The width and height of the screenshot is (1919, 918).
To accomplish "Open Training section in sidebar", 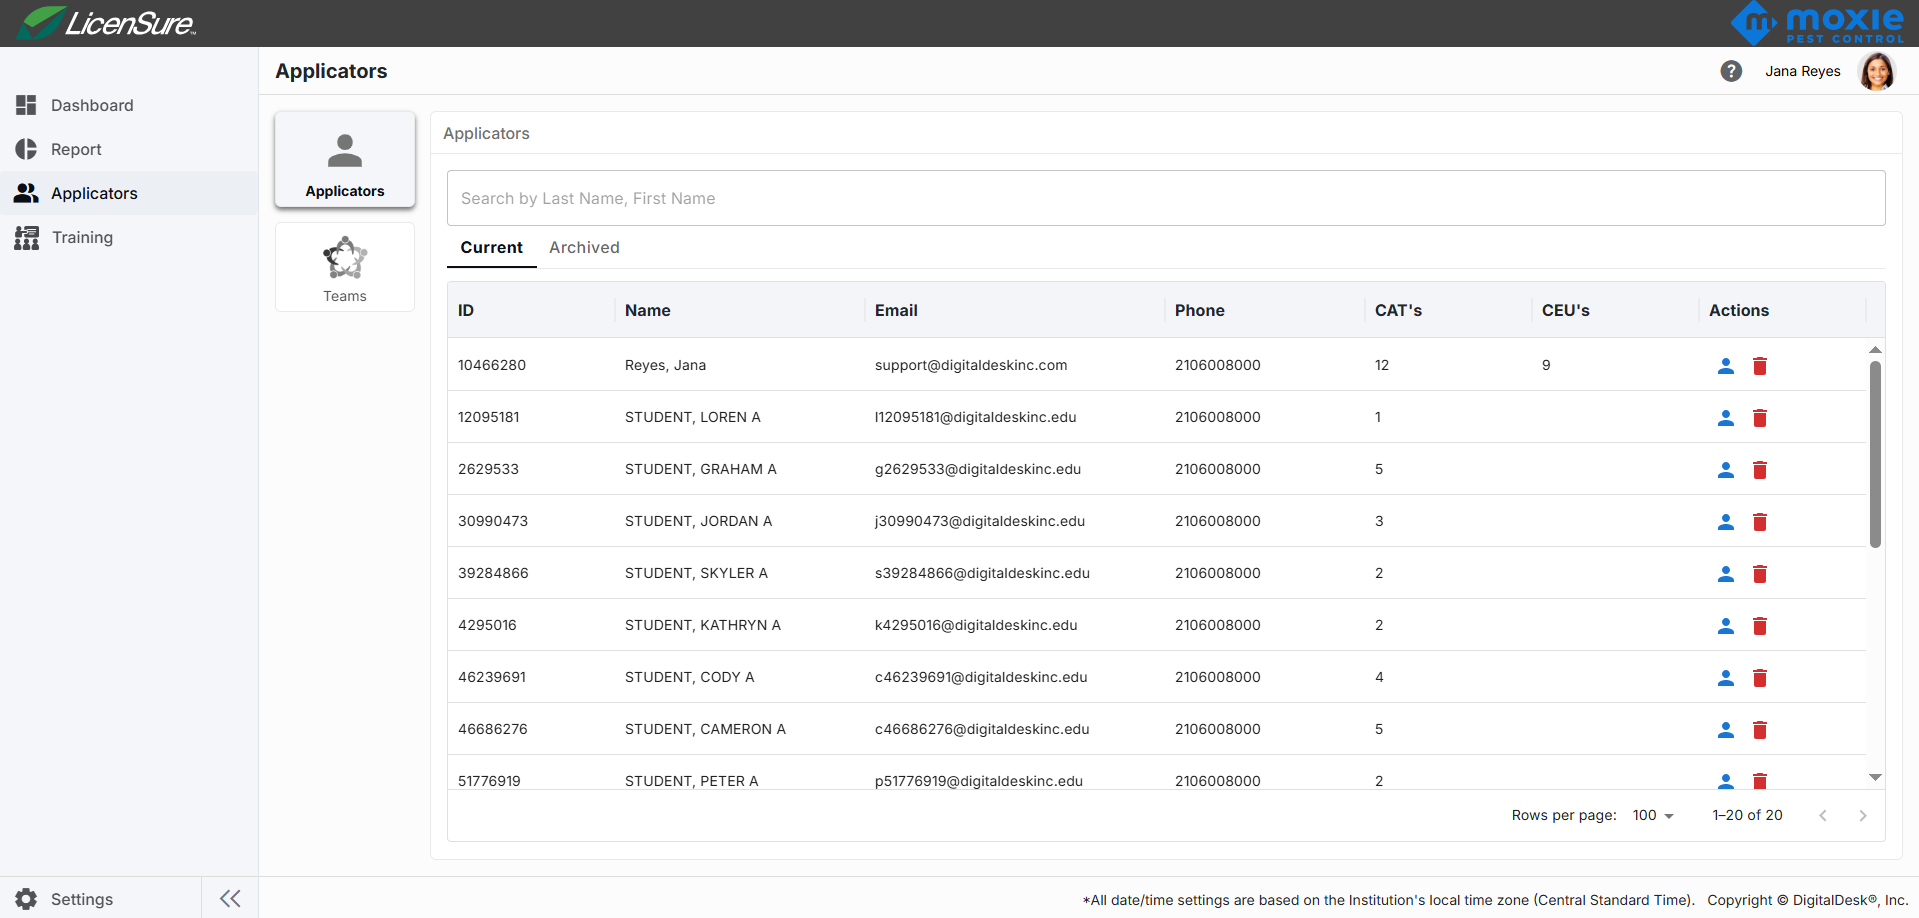I will click(x=82, y=237).
